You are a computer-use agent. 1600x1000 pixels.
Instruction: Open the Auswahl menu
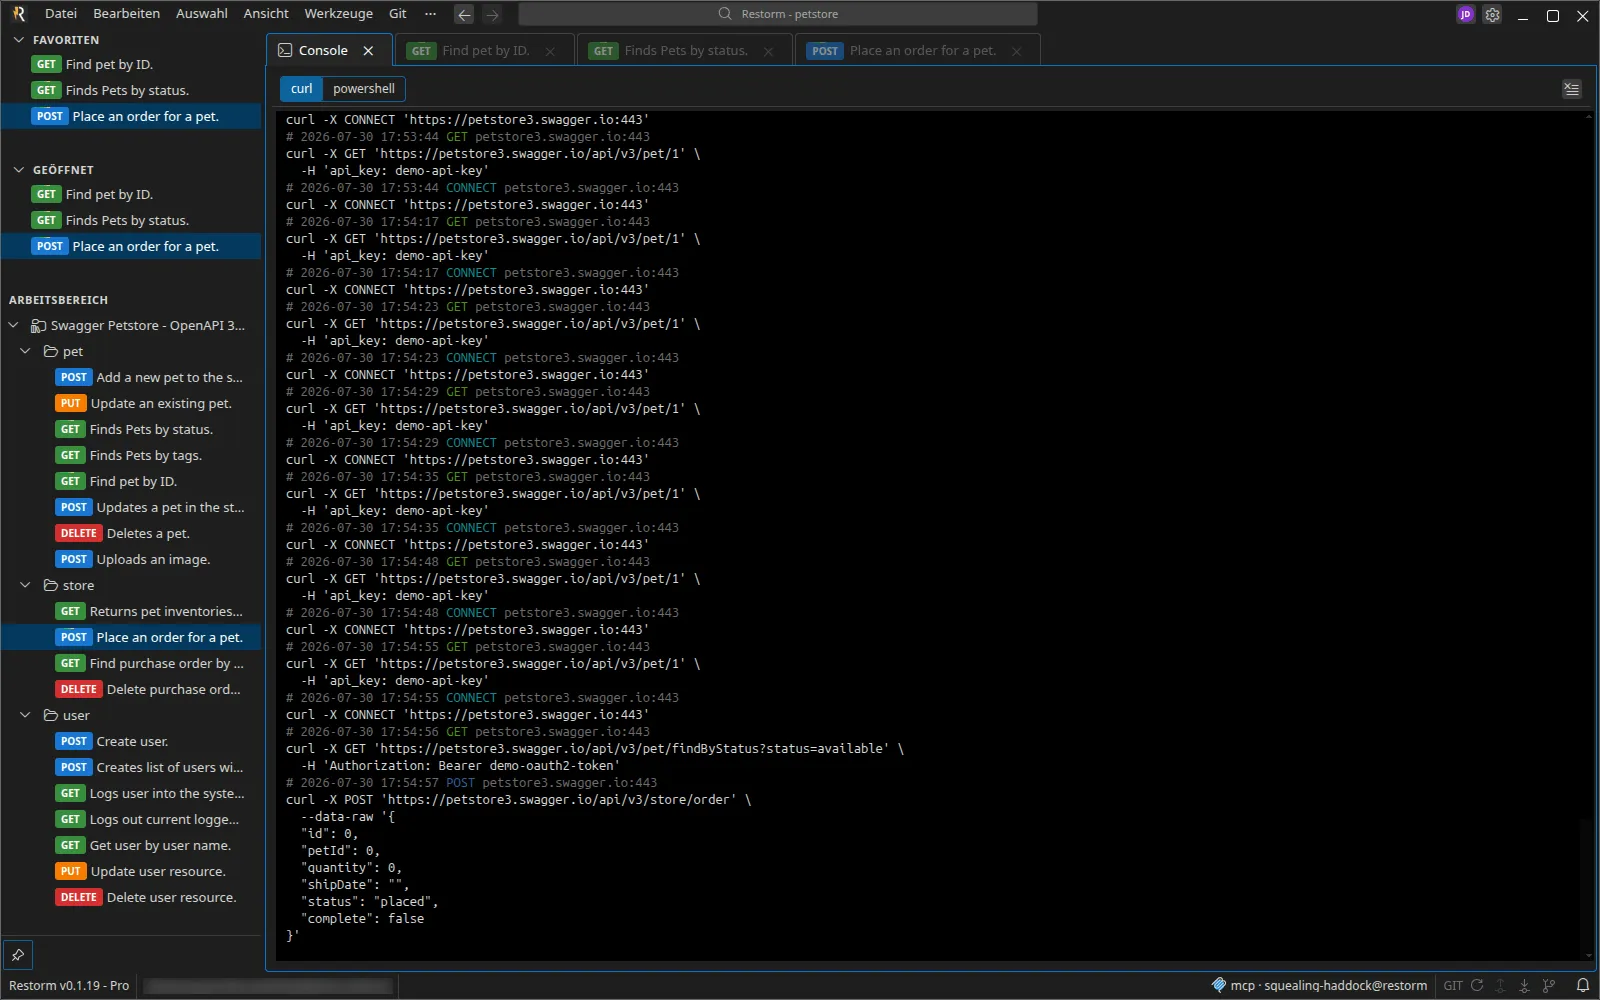(x=202, y=14)
